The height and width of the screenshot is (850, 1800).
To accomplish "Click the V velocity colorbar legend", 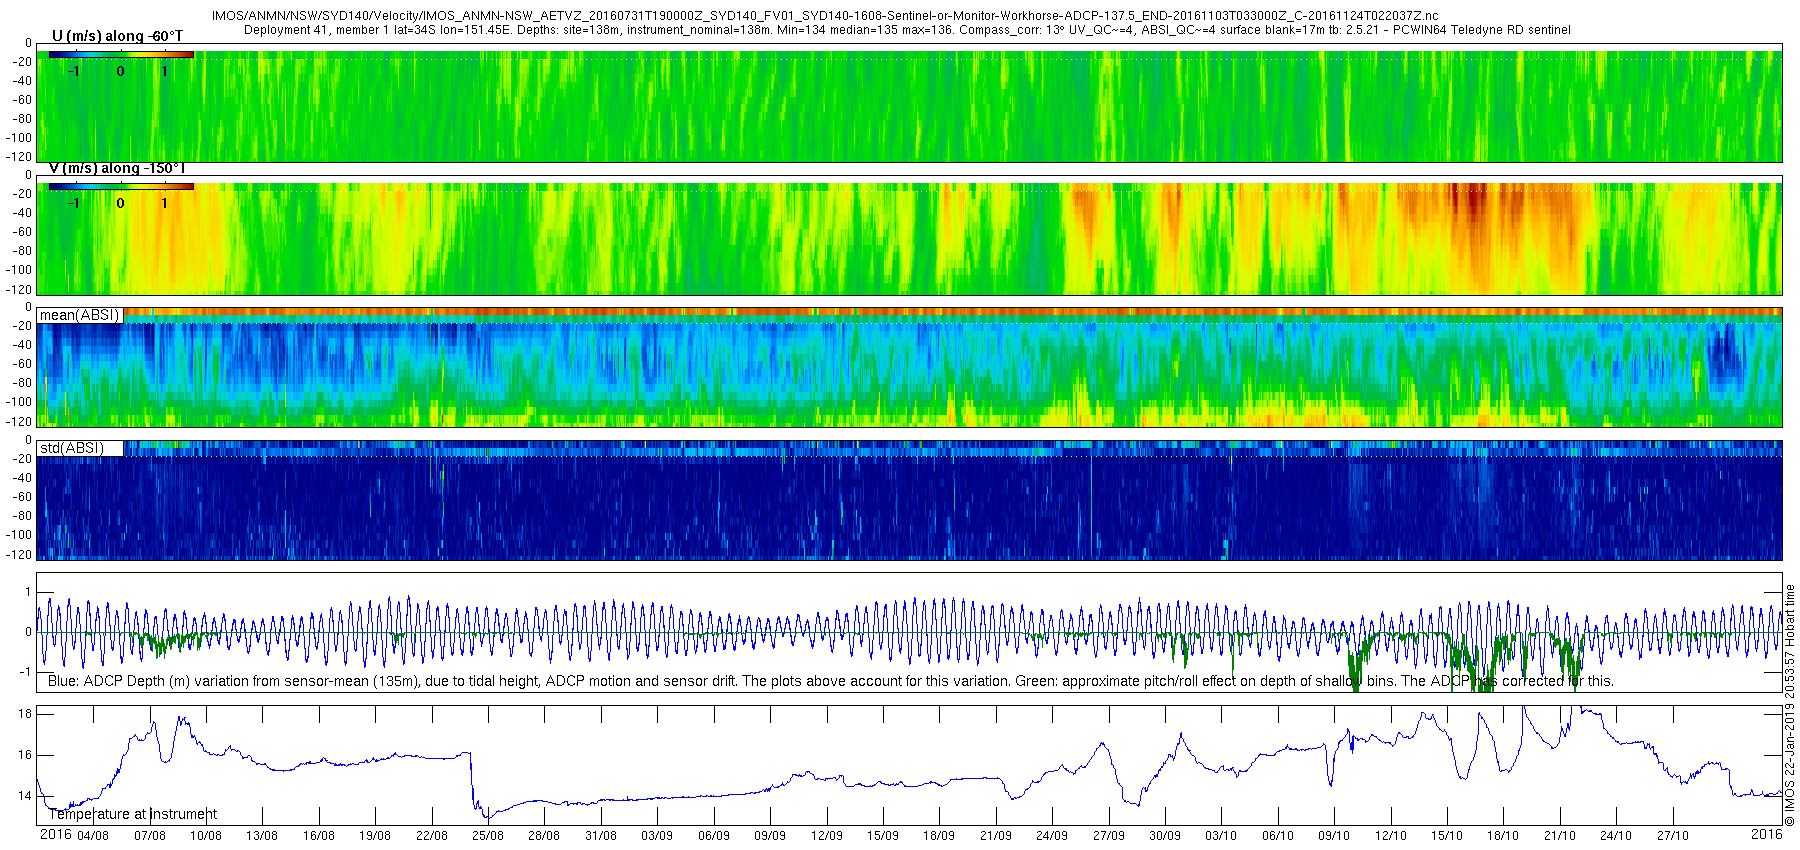I will [121, 196].
